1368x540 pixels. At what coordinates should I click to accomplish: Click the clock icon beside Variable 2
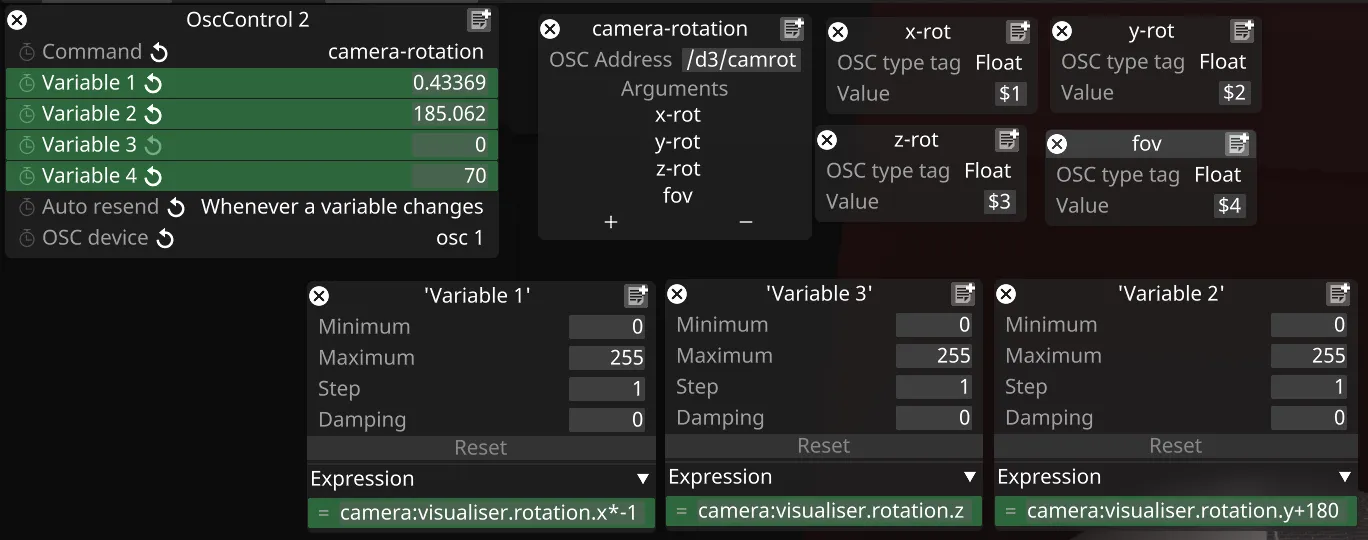pyautogui.click(x=27, y=114)
